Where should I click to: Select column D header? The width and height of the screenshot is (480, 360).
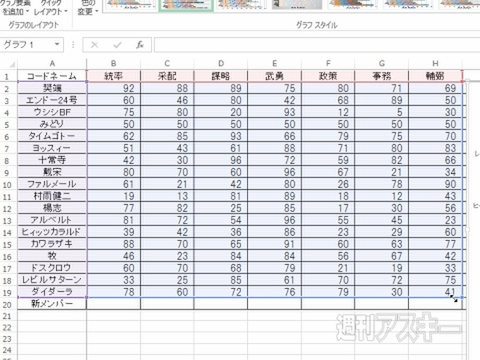221,63
